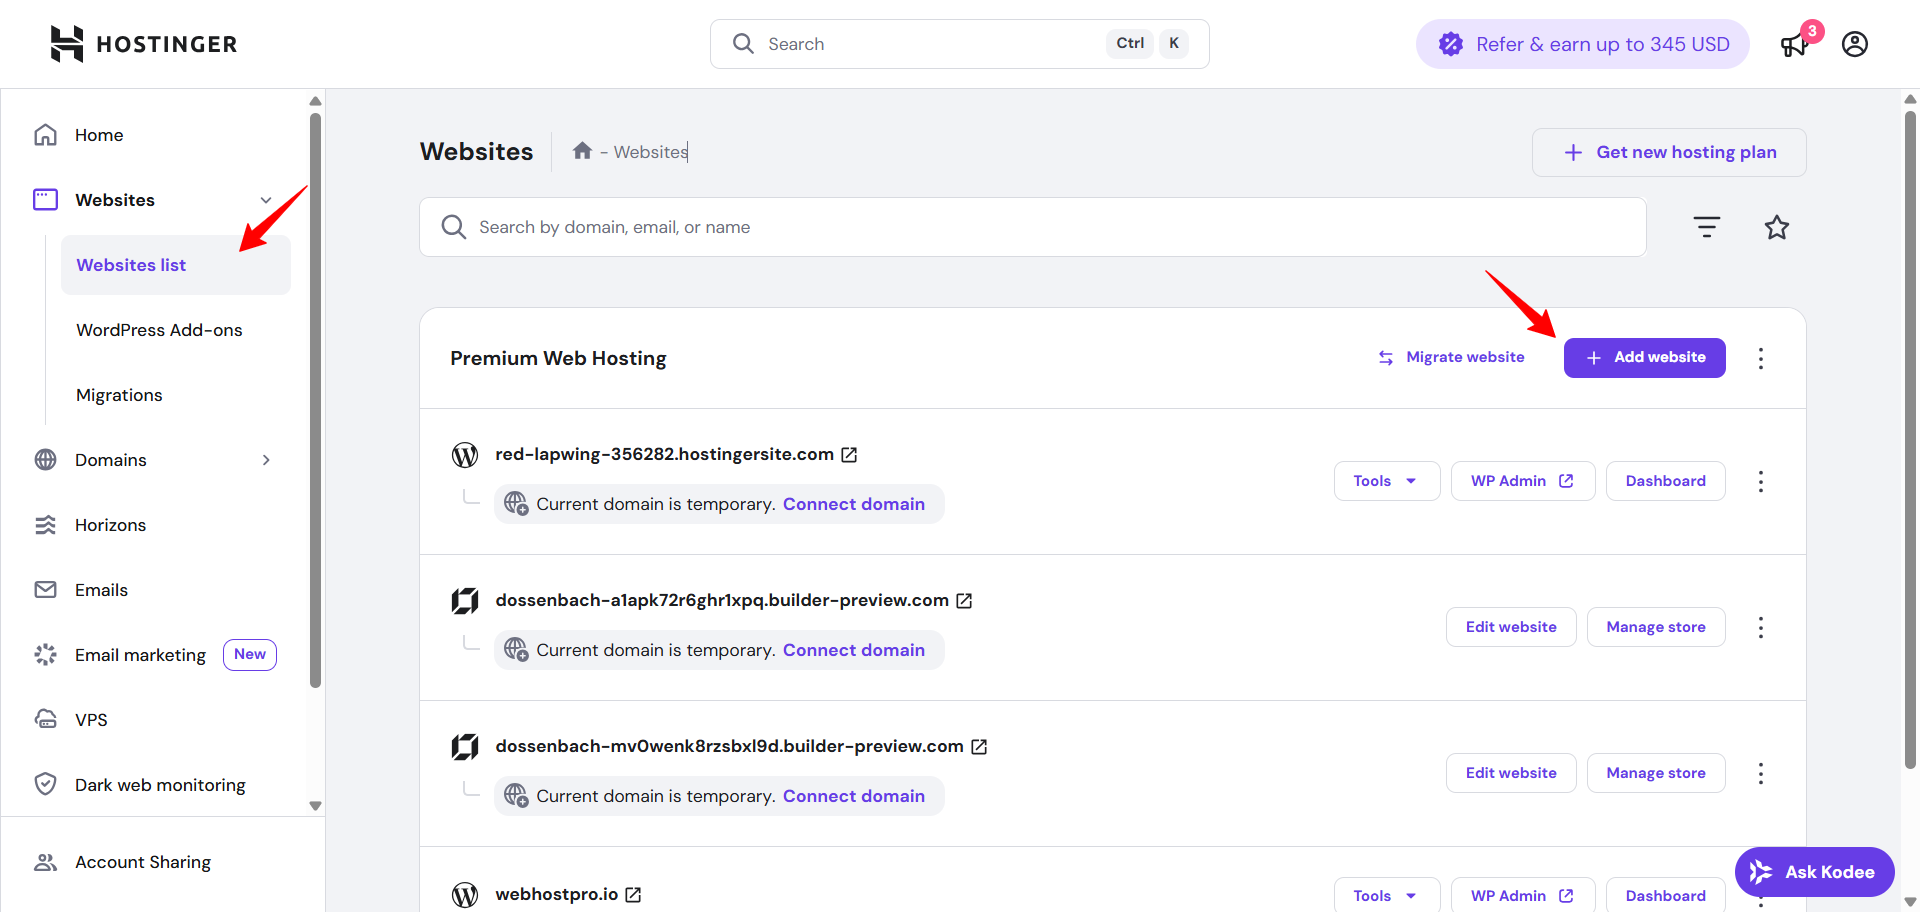This screenshot has width=1920, height=912.
Task: Open the Tools dropdown for red-lapwing site
Action: [x=1386, y=480]
